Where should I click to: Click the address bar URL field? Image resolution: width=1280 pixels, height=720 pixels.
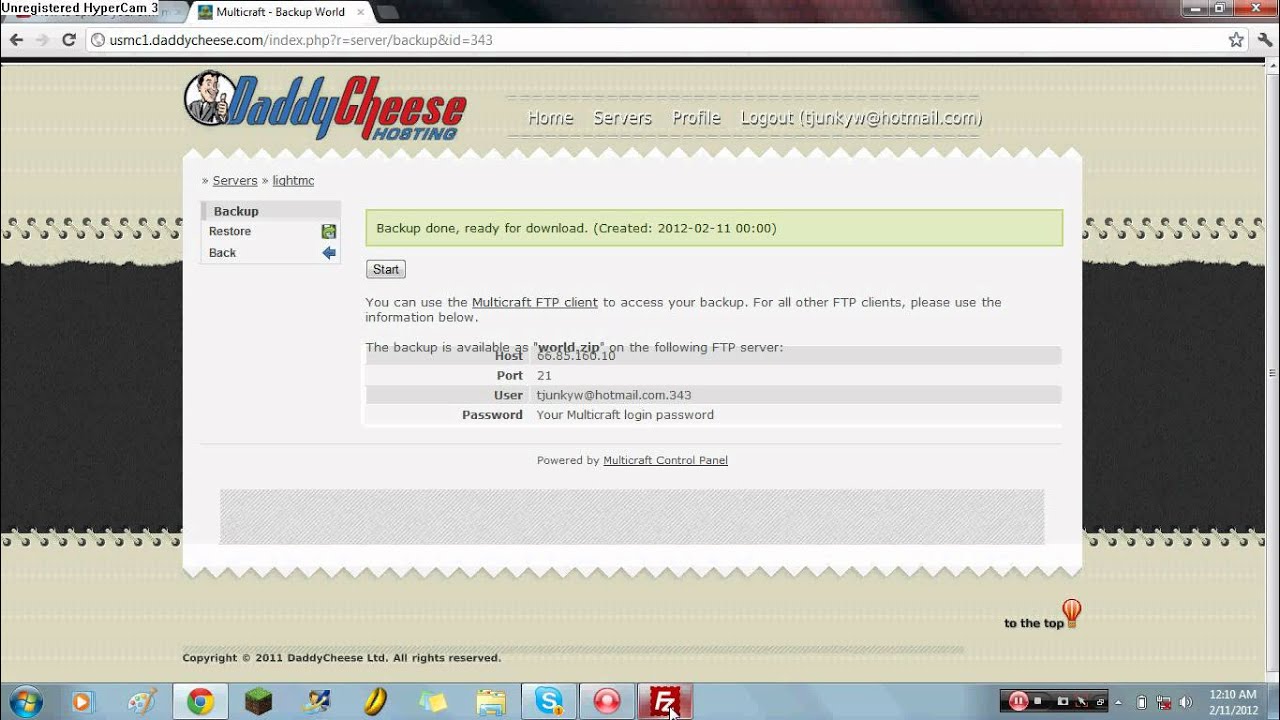[655, 40]
